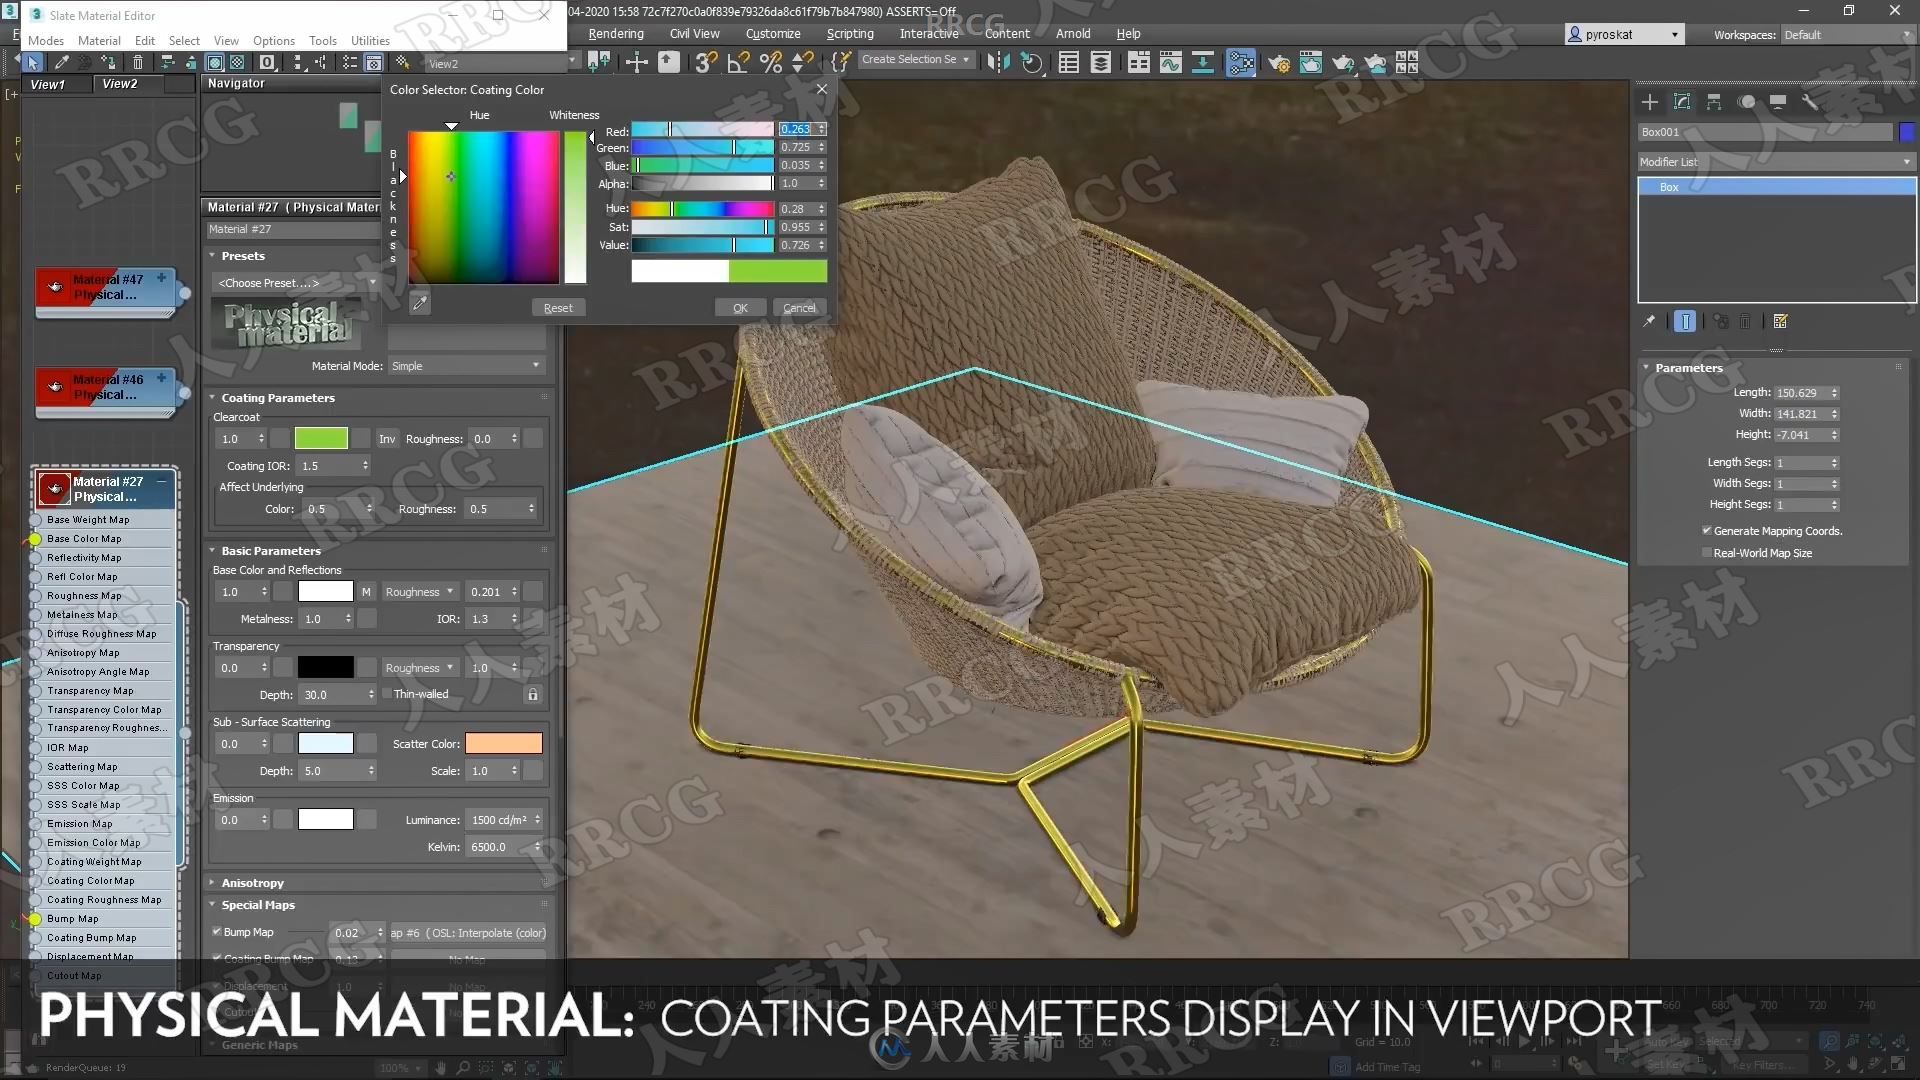Expand the Anisotropy rollout
Screen dimensions: 1920x1080
pos(251,883)
